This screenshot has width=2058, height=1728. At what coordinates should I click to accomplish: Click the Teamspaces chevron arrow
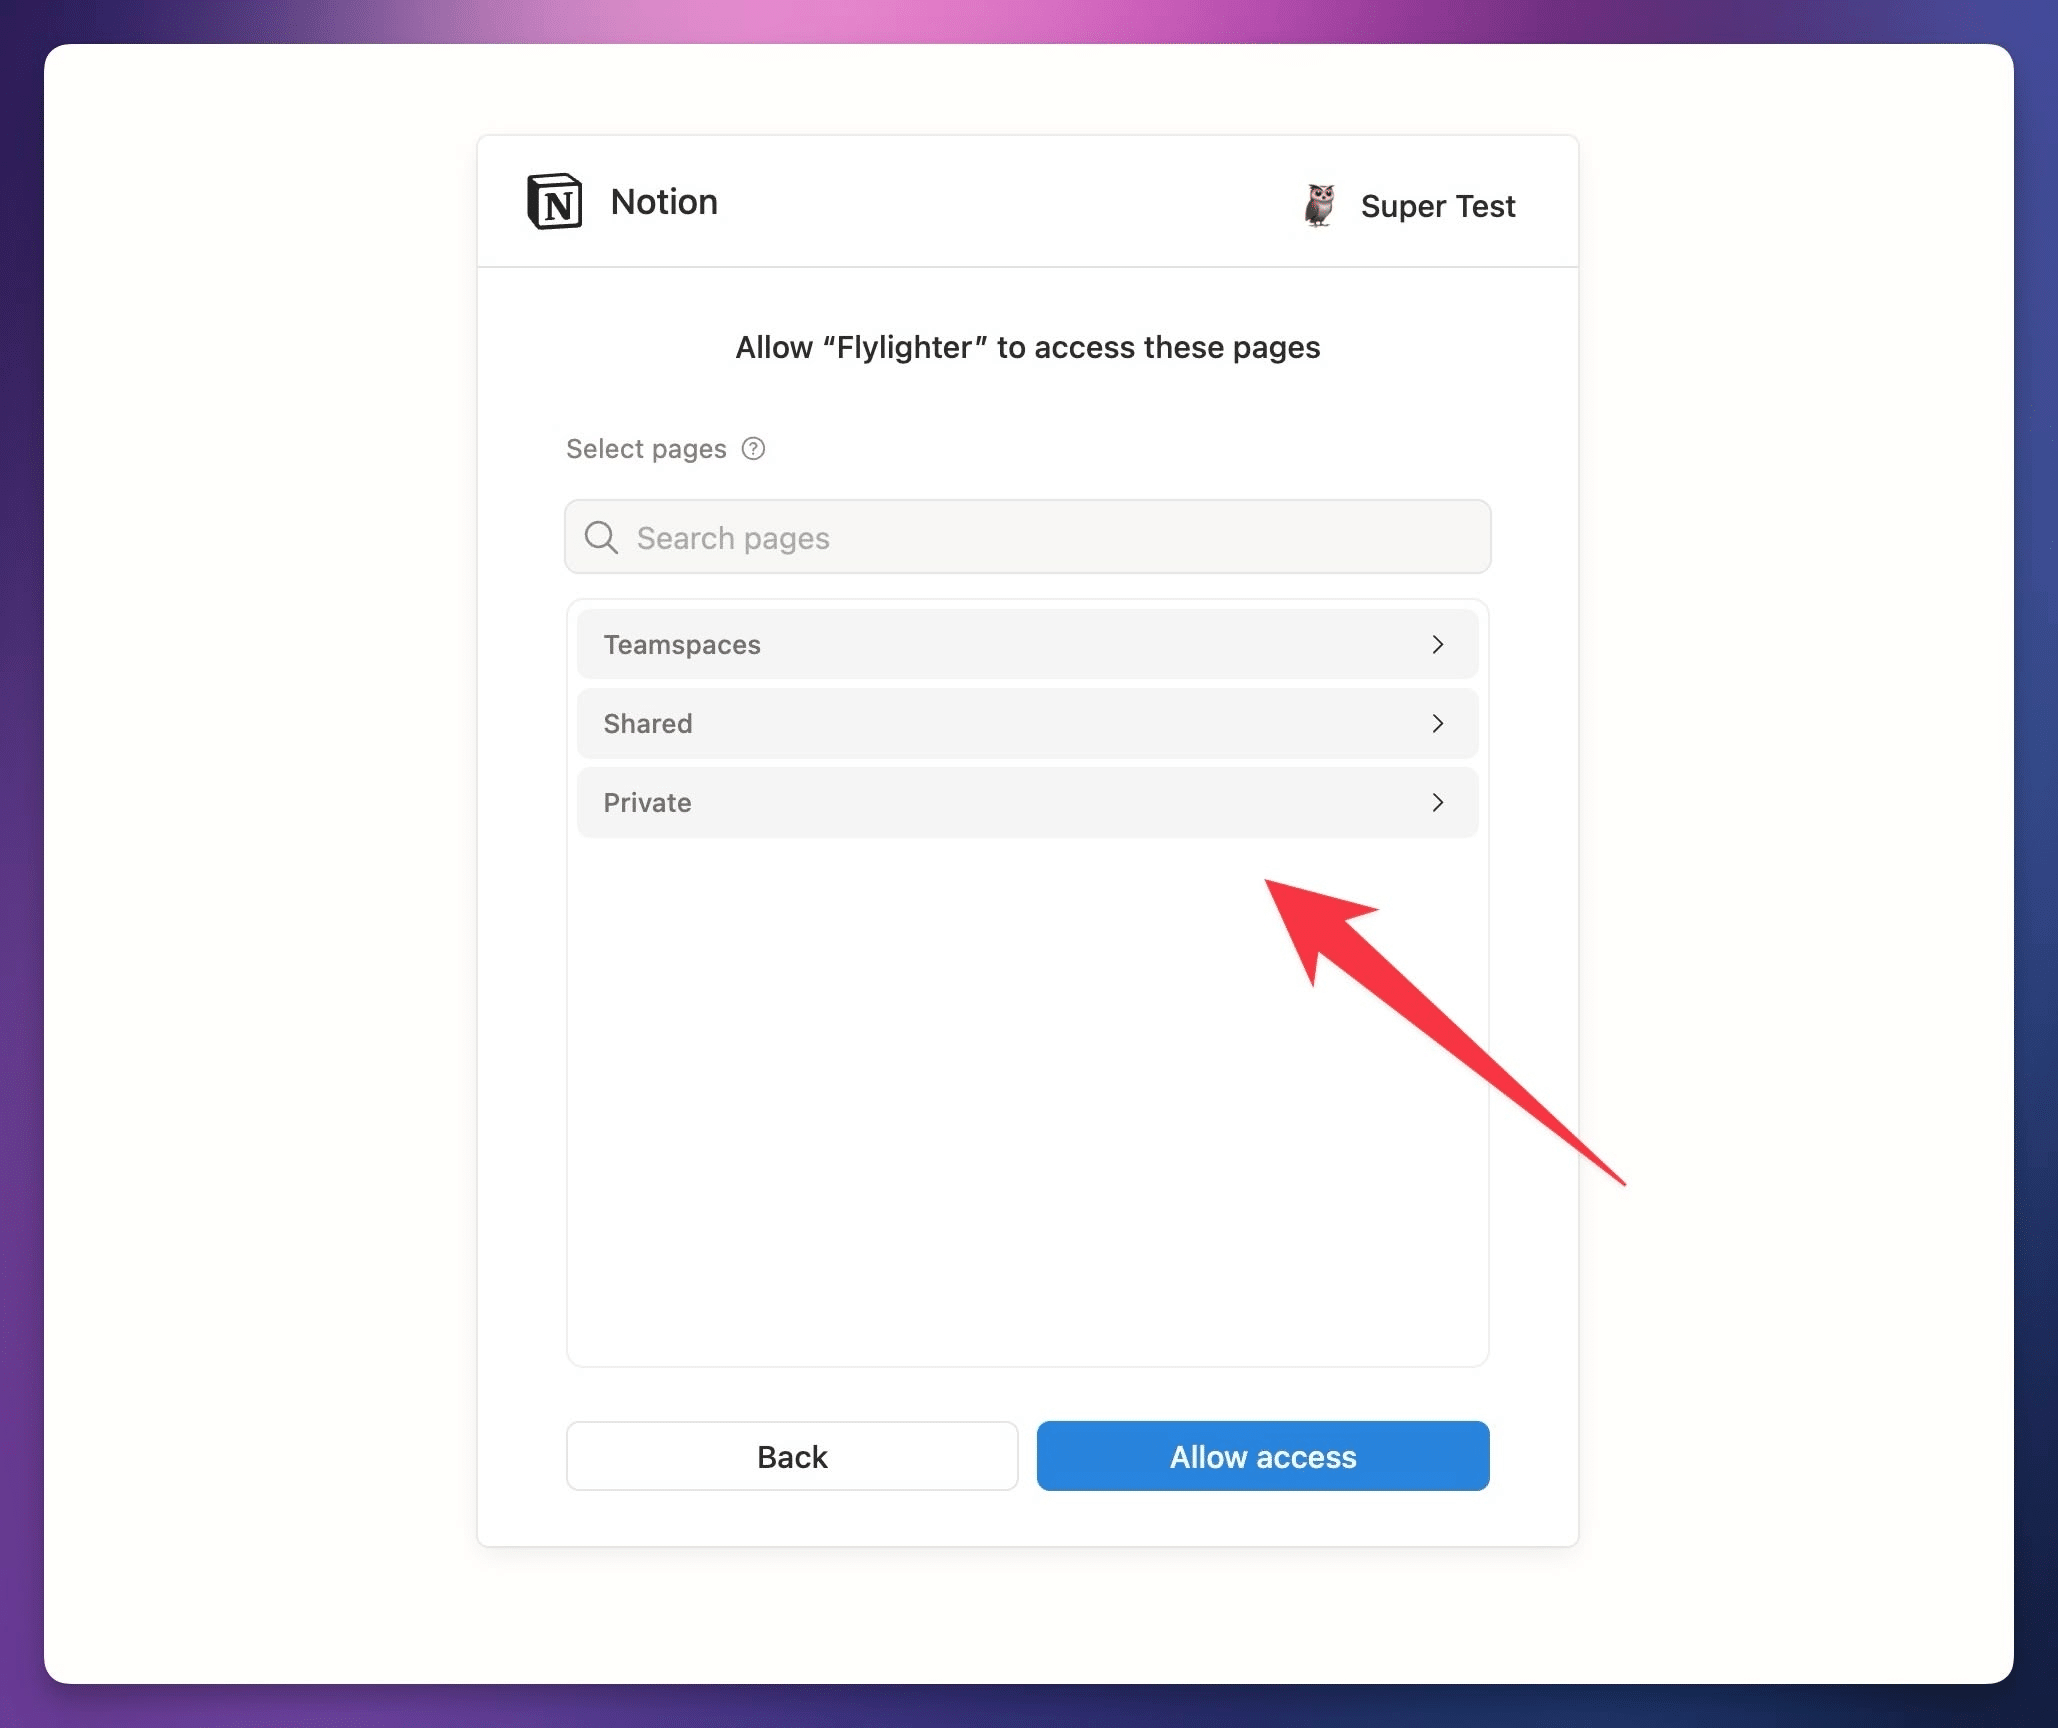1437,645
